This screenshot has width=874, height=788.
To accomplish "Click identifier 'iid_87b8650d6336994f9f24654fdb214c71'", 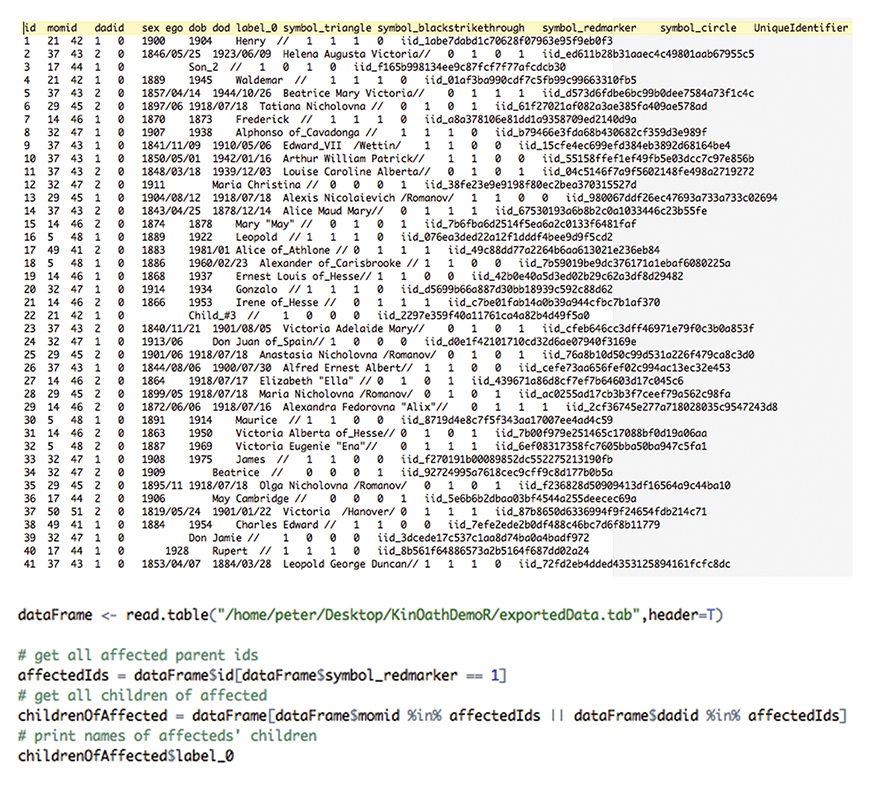I will (x=600, y=512).
